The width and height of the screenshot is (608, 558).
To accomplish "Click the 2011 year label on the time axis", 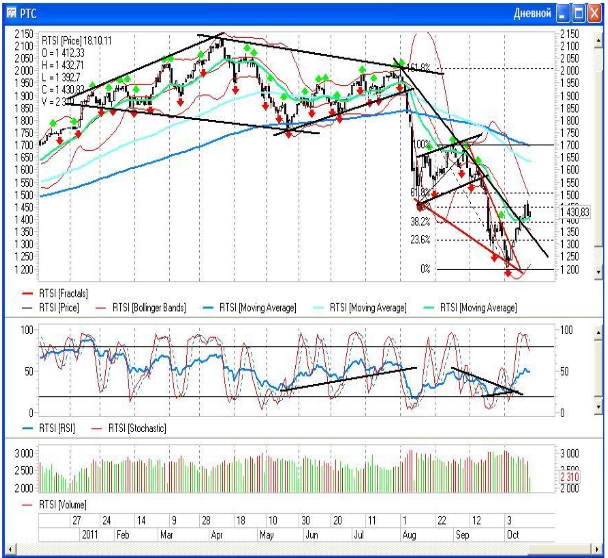I will [90, 535].
